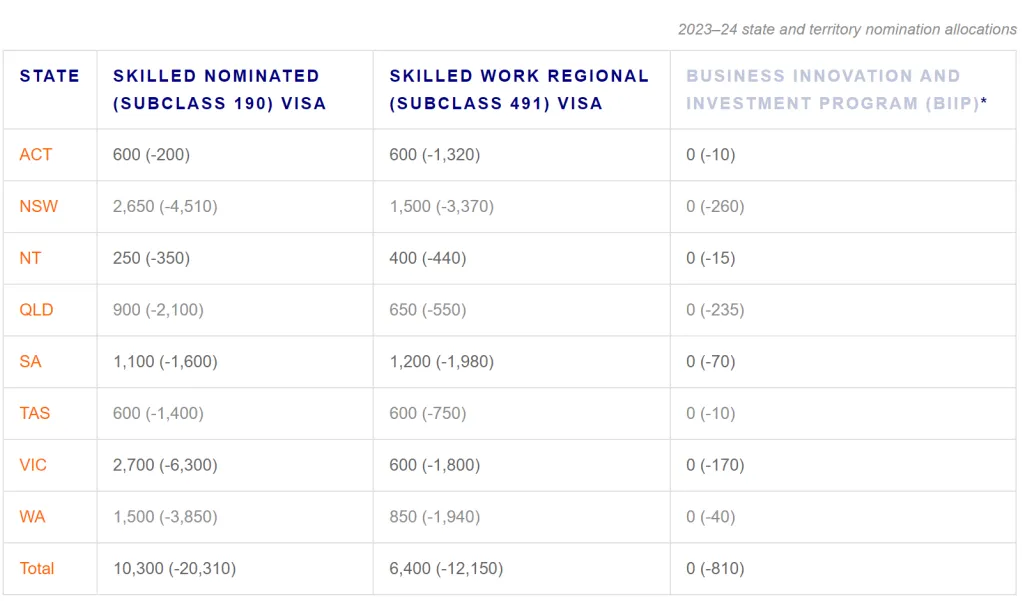Image resolution: width=1022 pixels, height=601 pixels.
Task: Click the STATE column header
Action: (50, 76)
